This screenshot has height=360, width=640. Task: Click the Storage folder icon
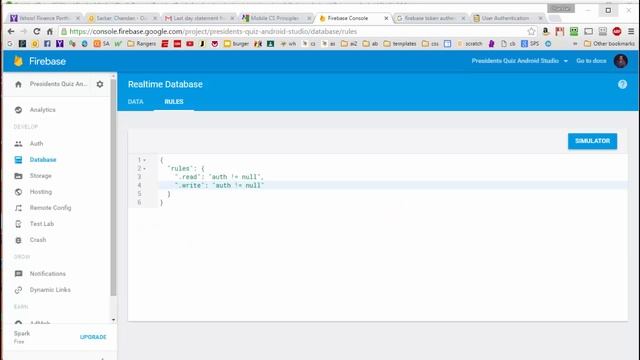pyautogui.click(x=18, y=176)
